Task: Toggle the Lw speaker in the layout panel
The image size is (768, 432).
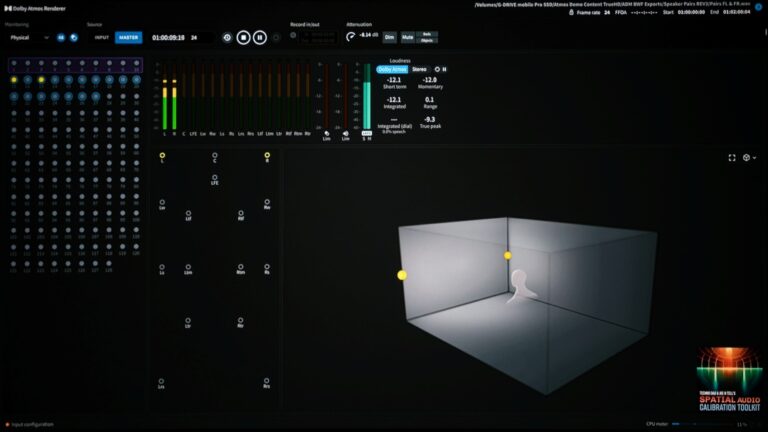Action: pyautogui.click(x=162, y=204)
